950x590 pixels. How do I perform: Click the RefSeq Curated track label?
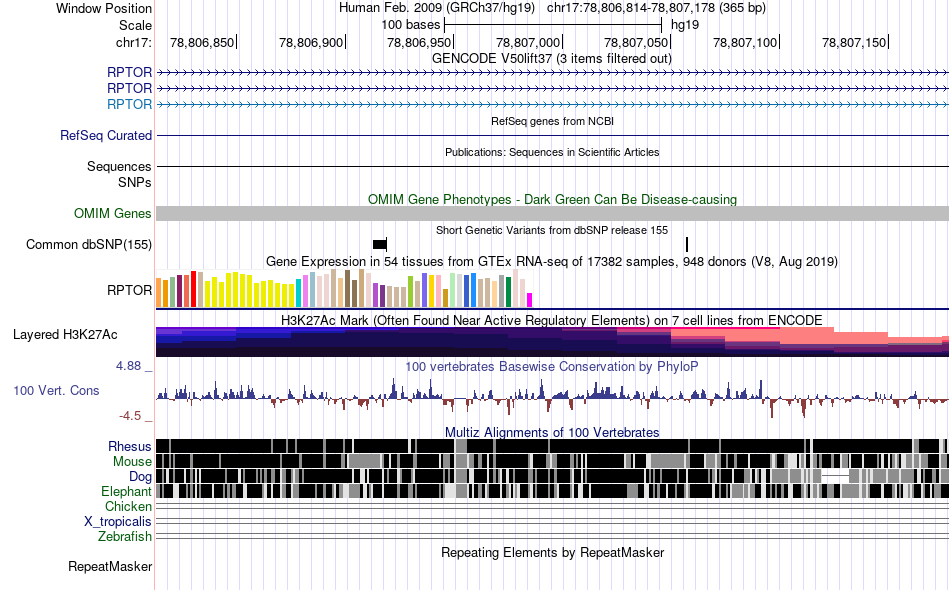(105, 135)
